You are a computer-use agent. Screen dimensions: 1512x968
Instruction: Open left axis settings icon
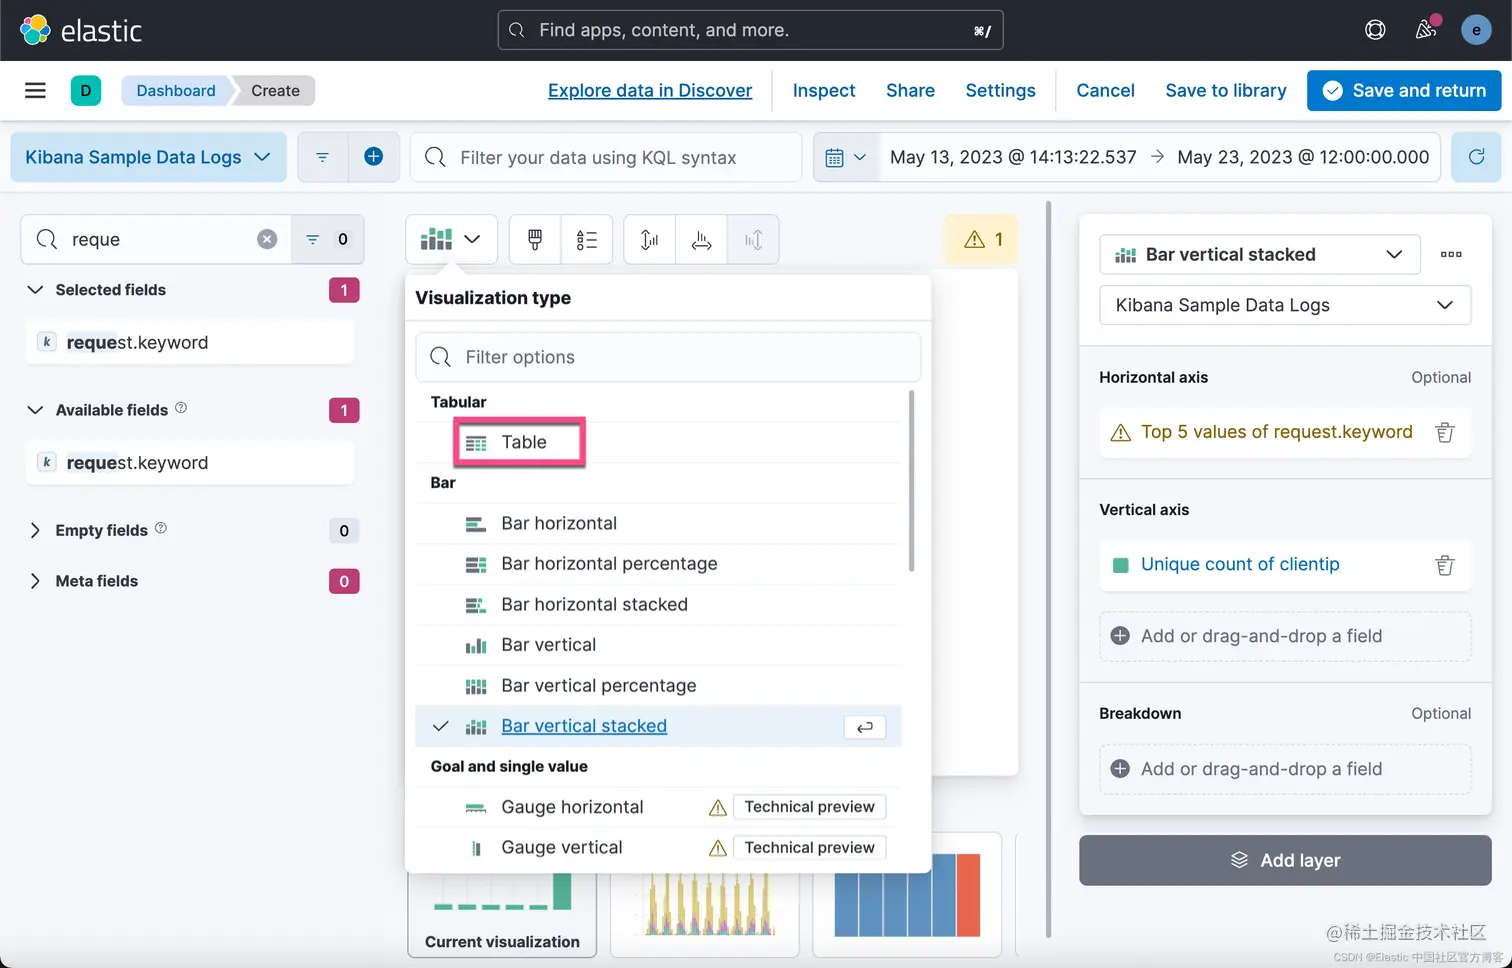pos(649,239)
